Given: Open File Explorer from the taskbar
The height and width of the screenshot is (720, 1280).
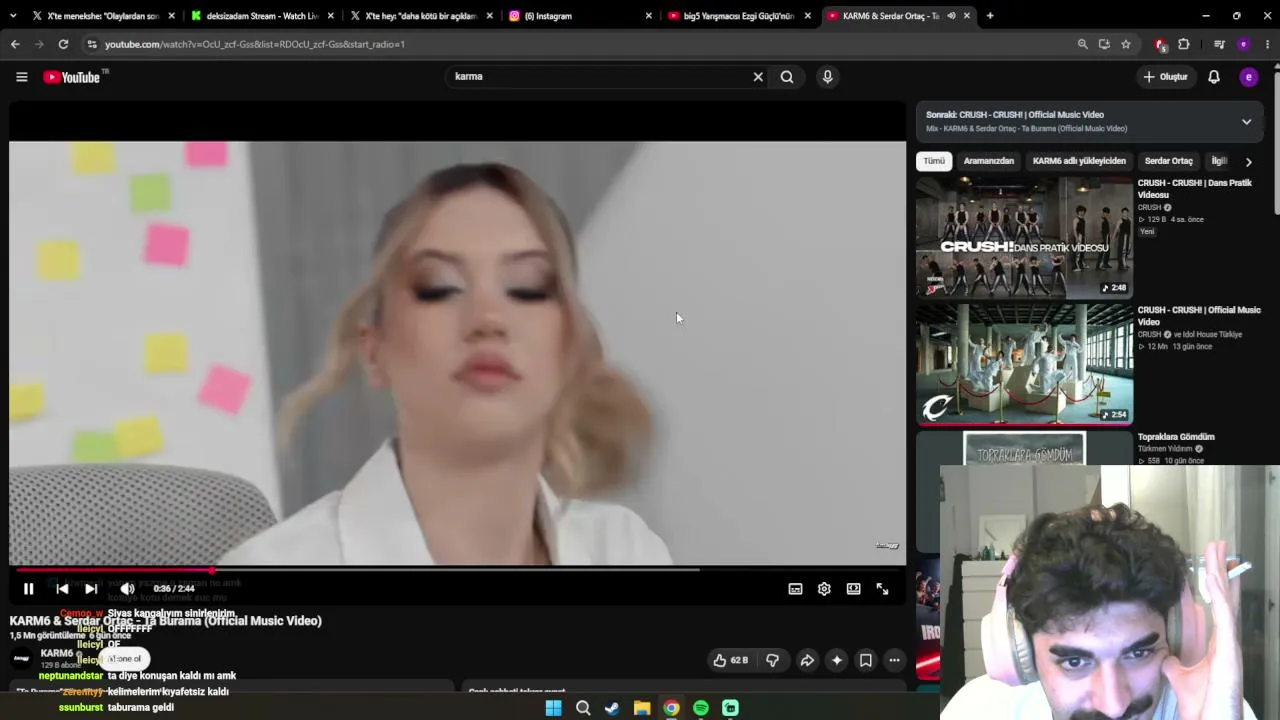Looking at the screenshot, I should pos(642,708).
